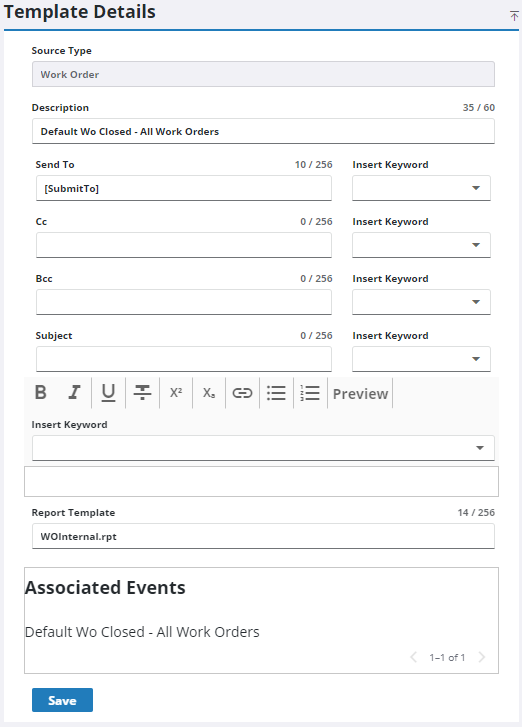The width and height of the screenshot is (522, 727).
Task: Save the template
Action: 62,700
